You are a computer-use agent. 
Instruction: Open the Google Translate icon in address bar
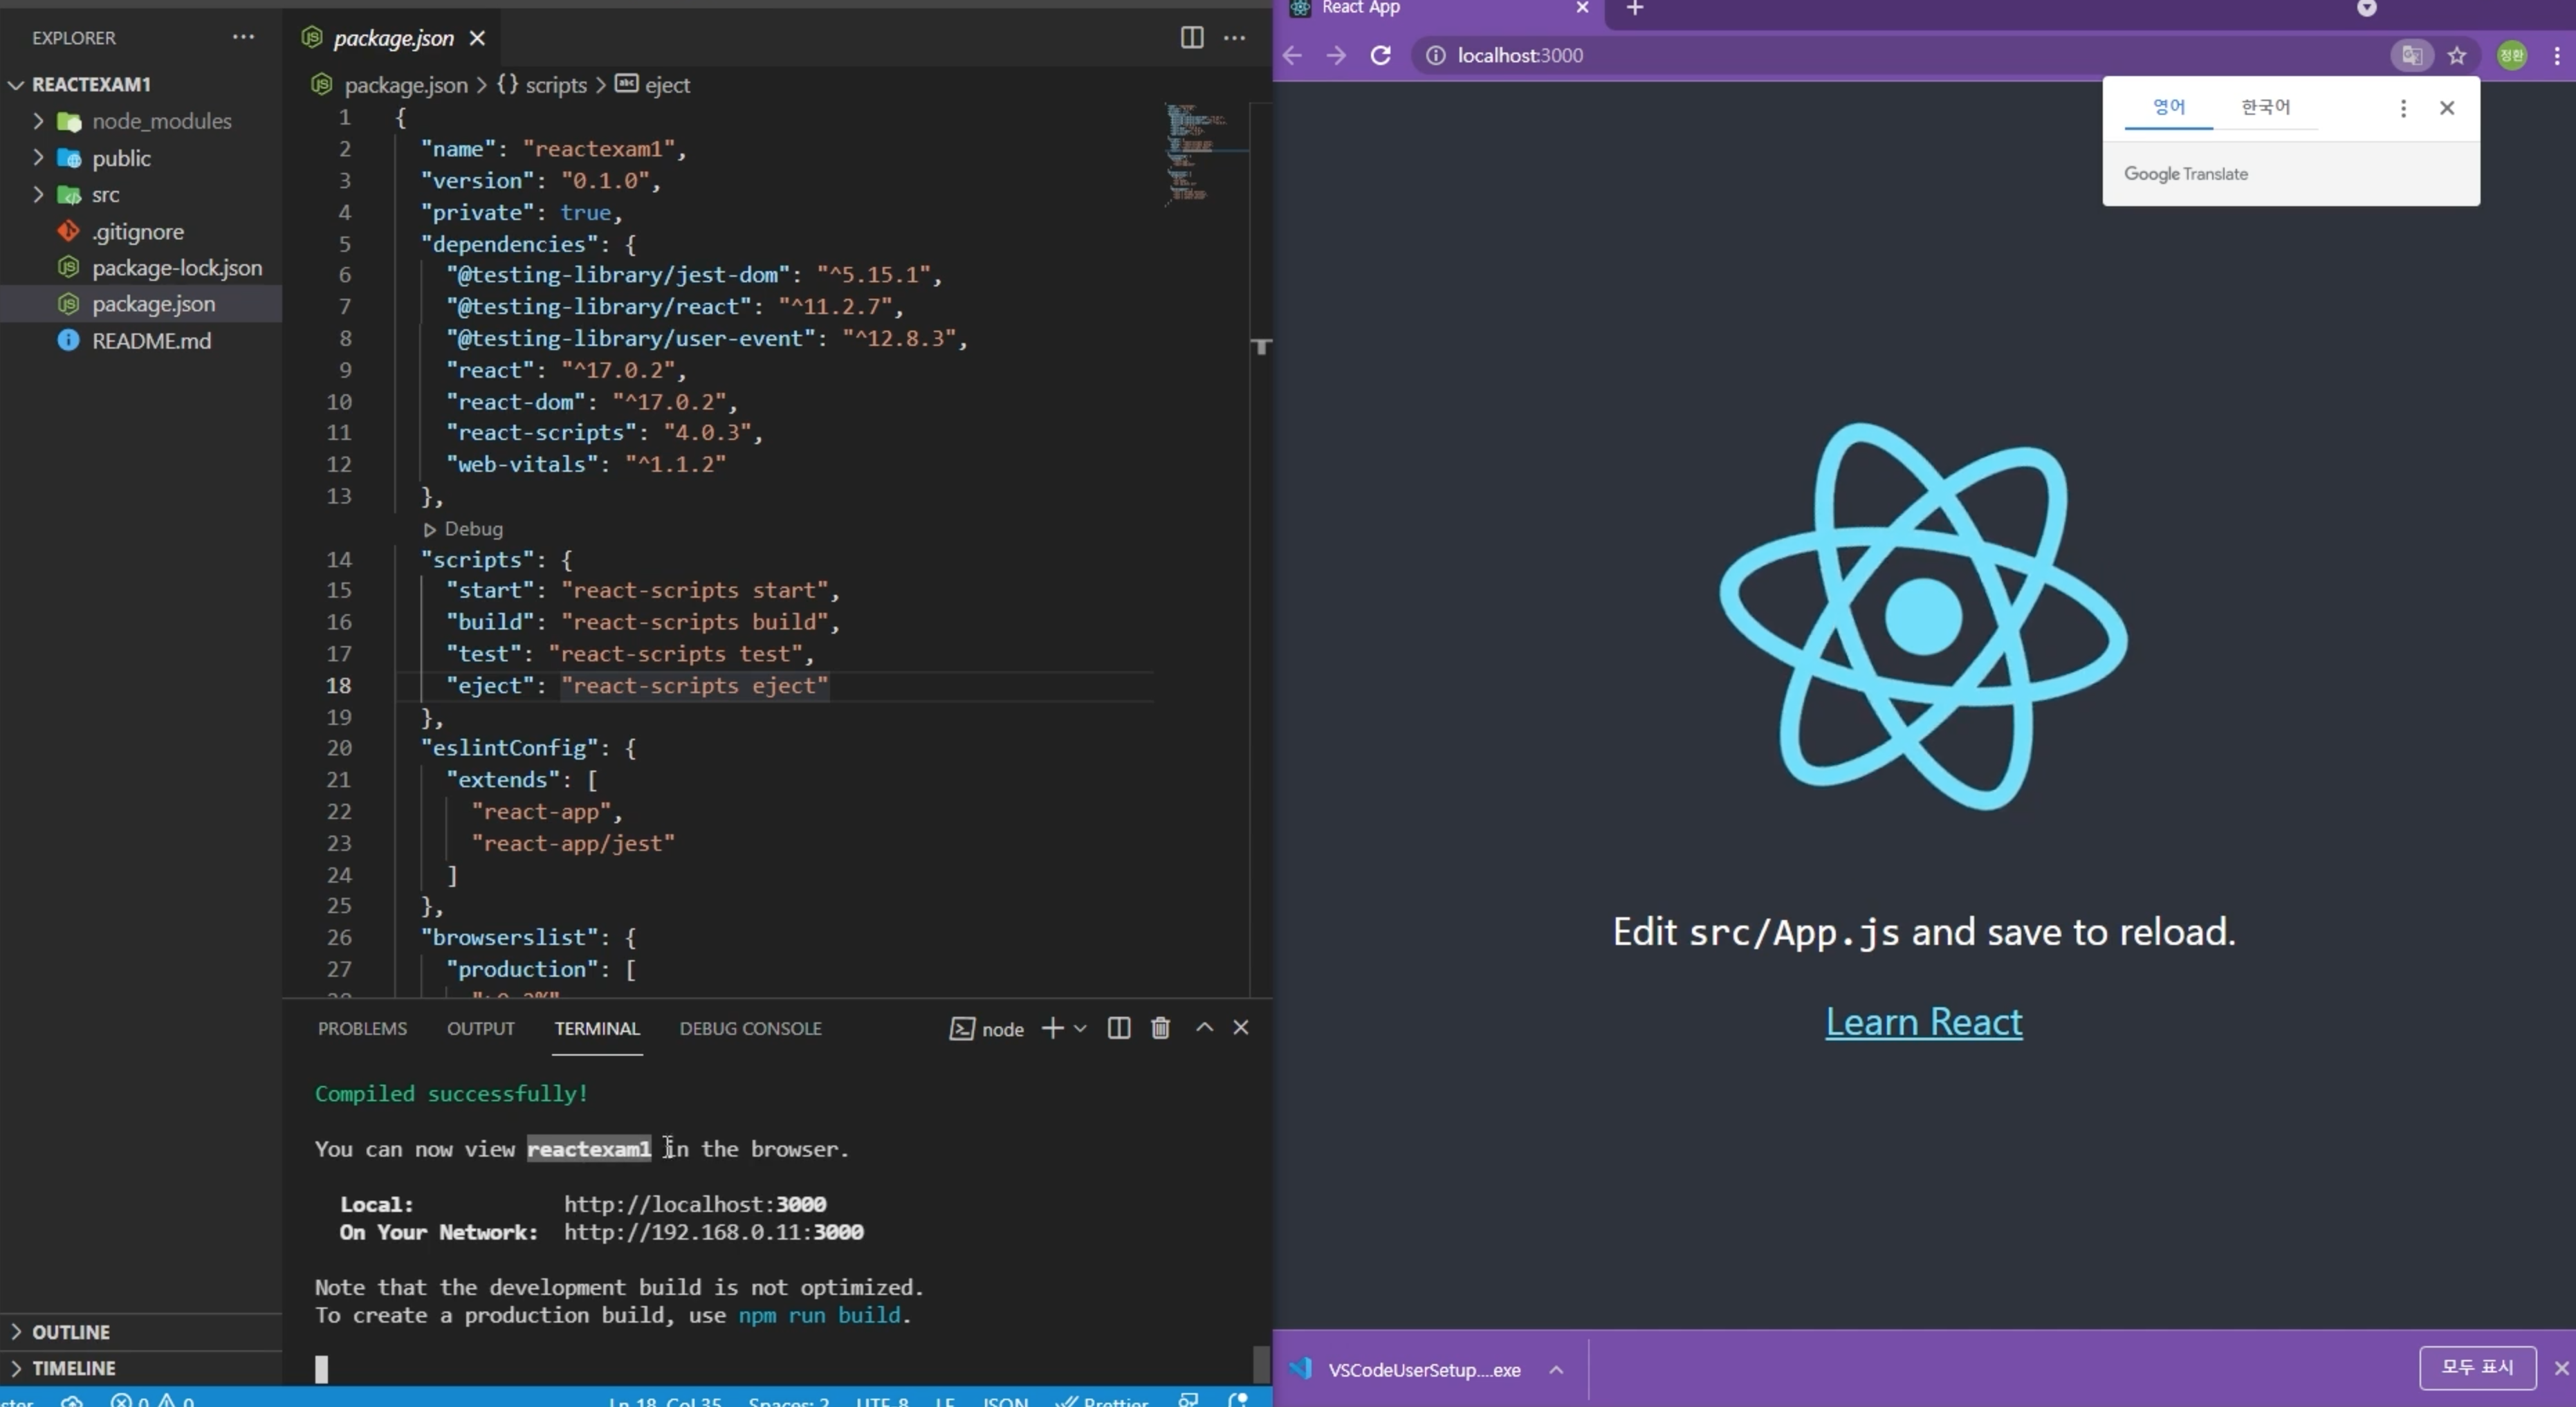point(2412,56)
